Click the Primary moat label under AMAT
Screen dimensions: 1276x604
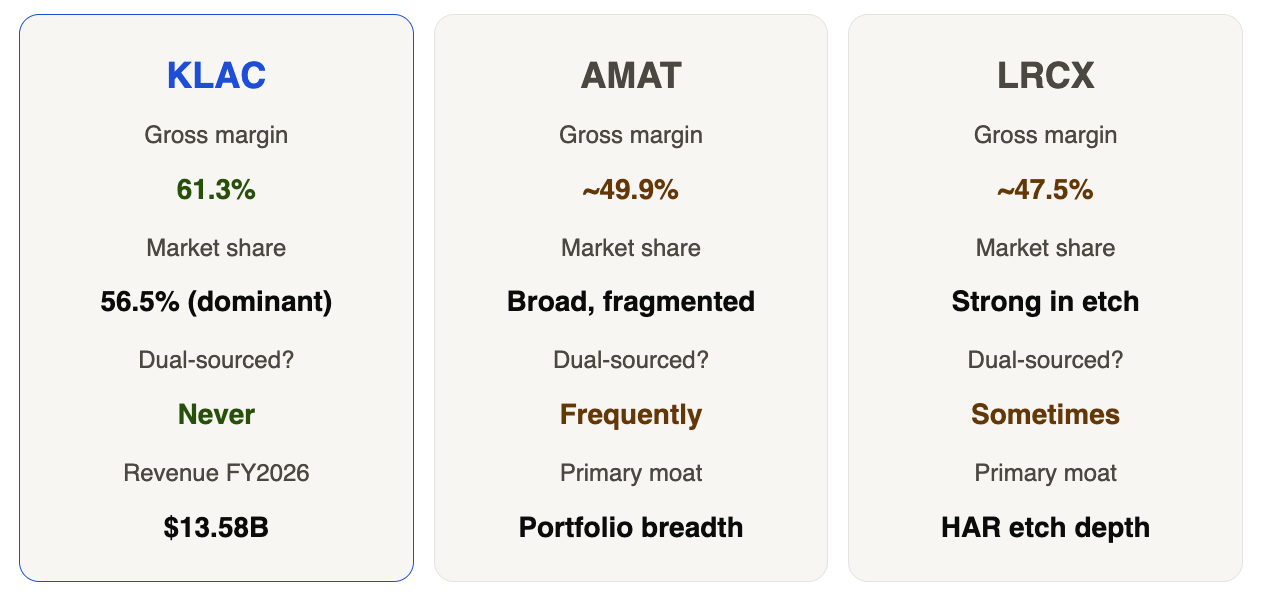tap(631, 472)
